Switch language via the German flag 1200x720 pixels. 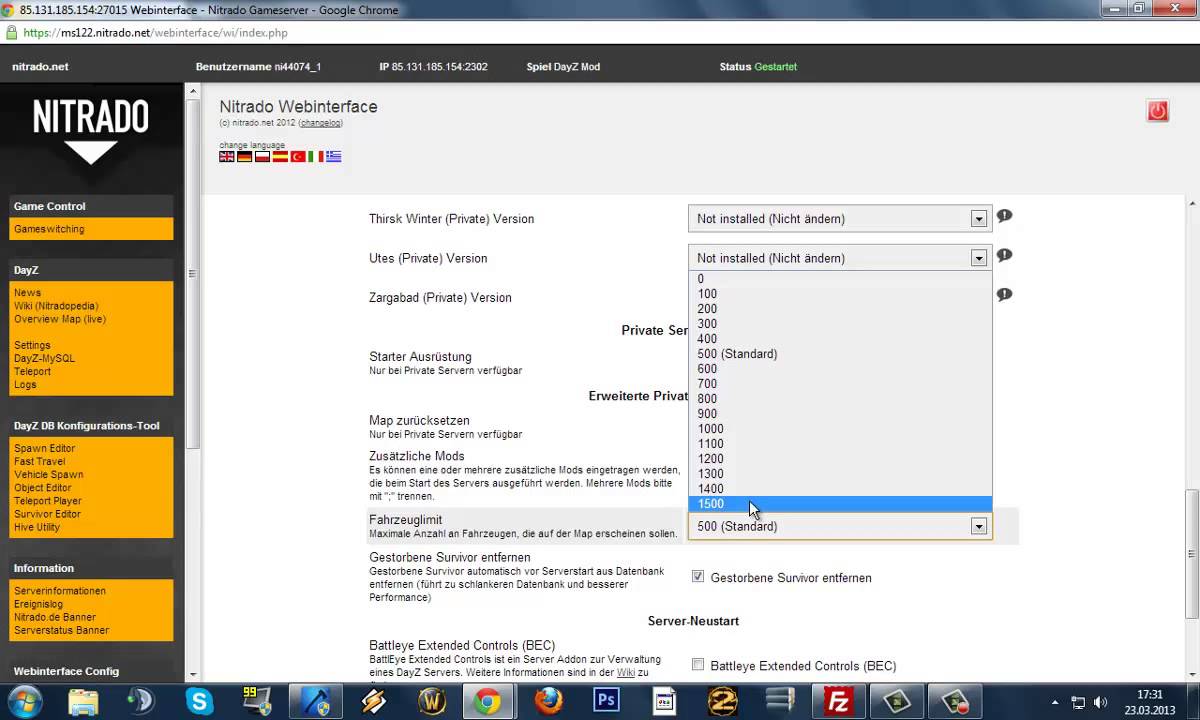pyautogui.click(x=245, y=157)
